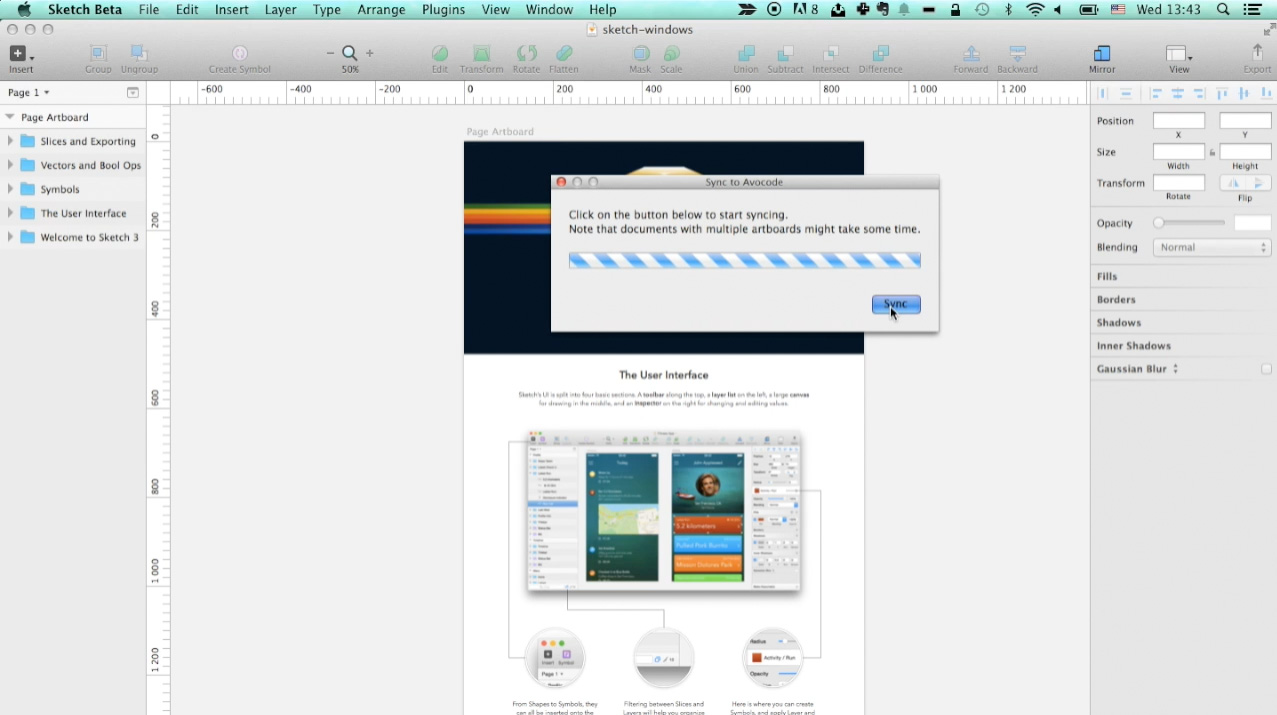This screenshot has height=715, width=1277.
Task: Apply Subtract boolean operation
Action: 786,54
